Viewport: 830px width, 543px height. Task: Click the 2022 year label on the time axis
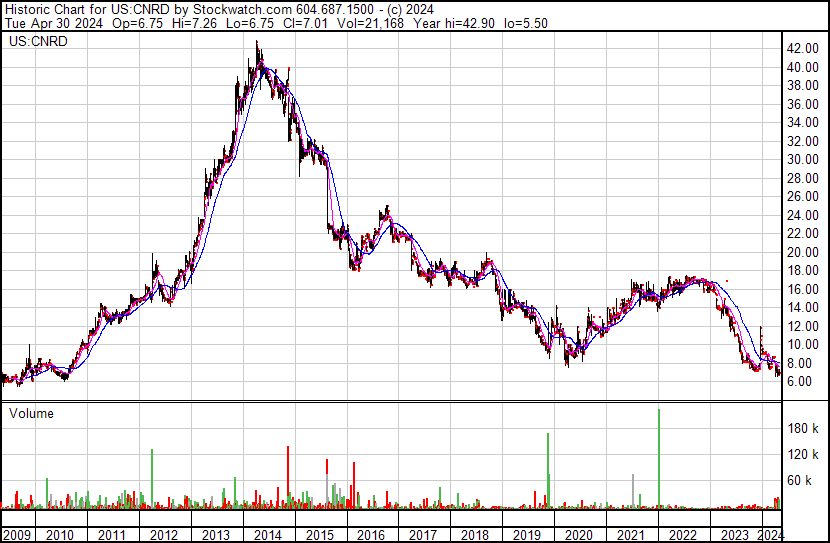682,535
